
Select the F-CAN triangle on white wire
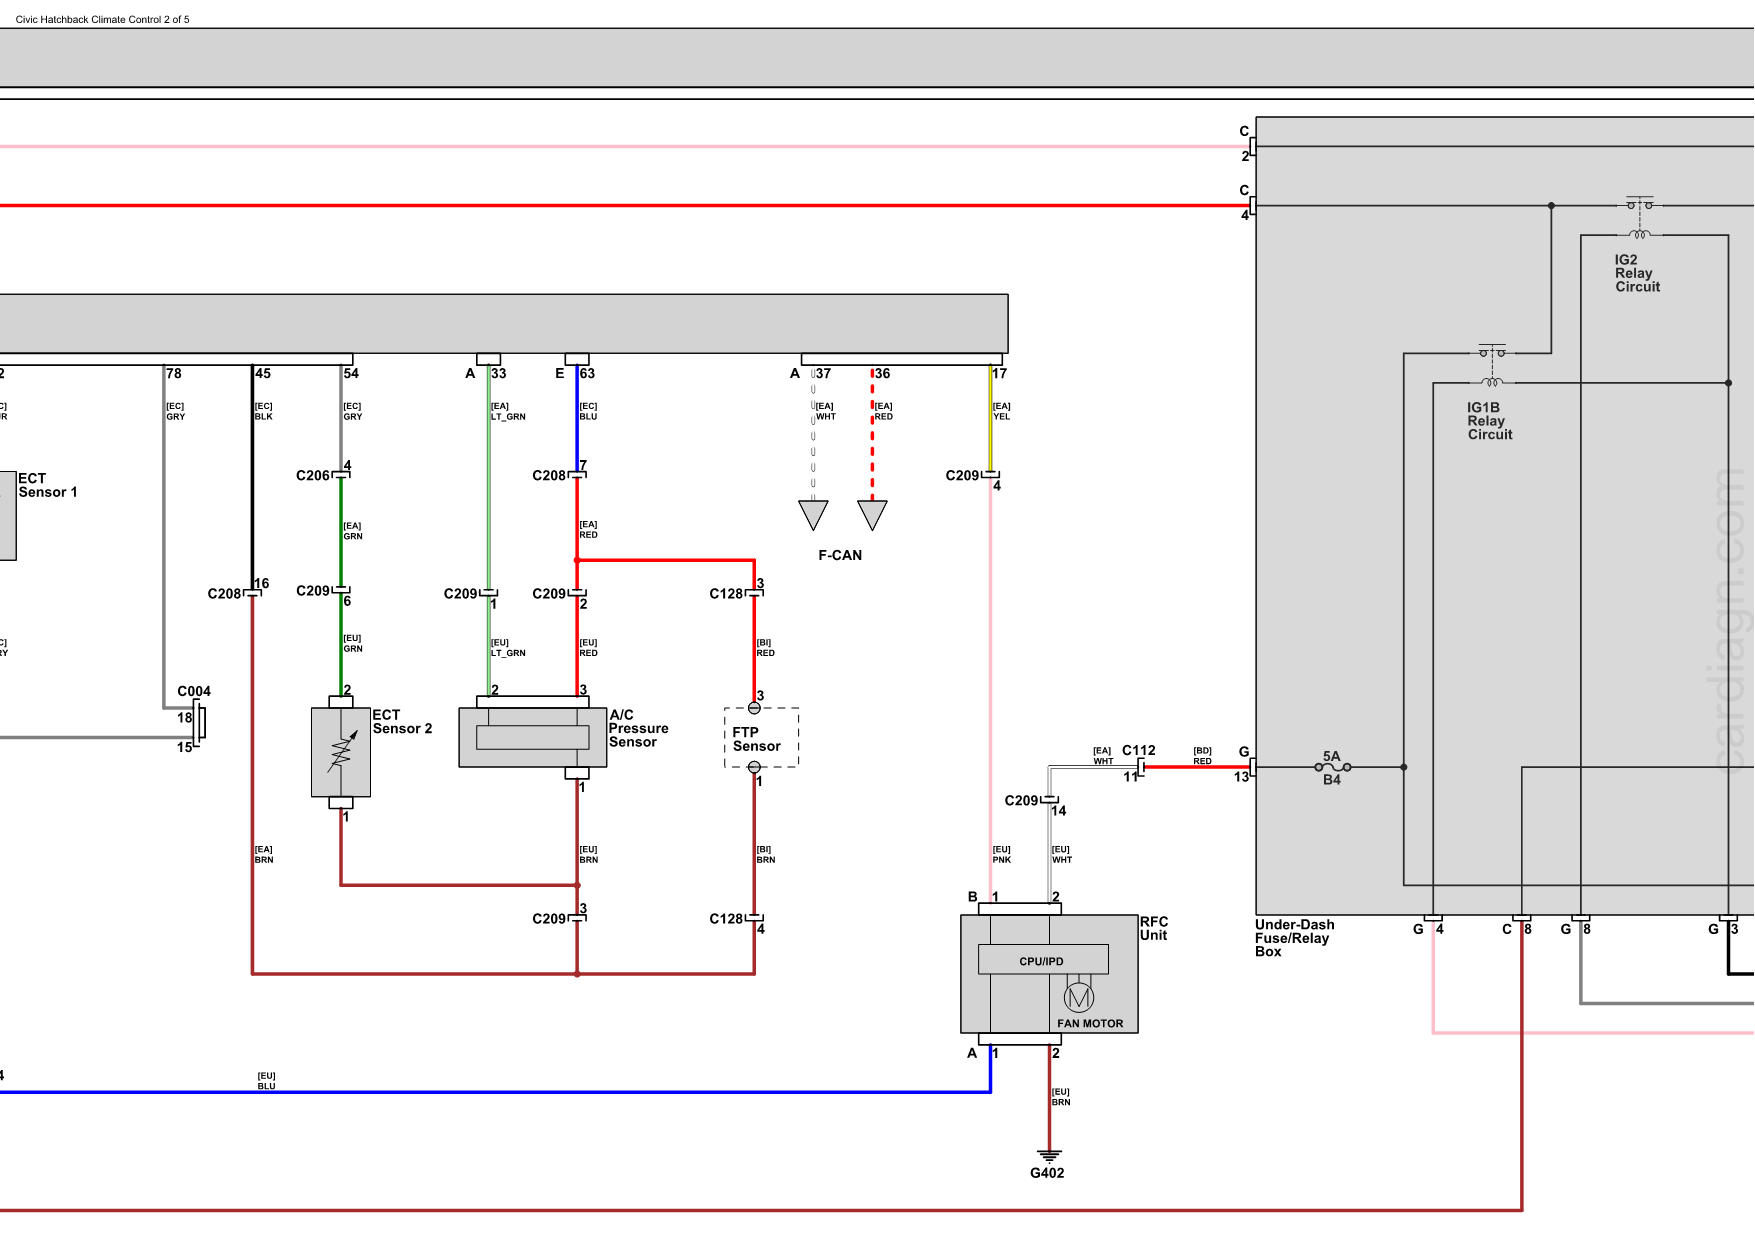coord(814,514)
